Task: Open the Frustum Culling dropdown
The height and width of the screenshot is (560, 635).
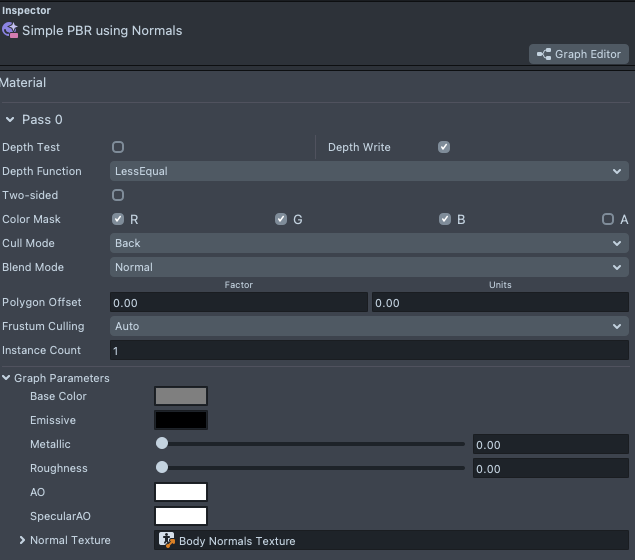Action: click(369, 326)
